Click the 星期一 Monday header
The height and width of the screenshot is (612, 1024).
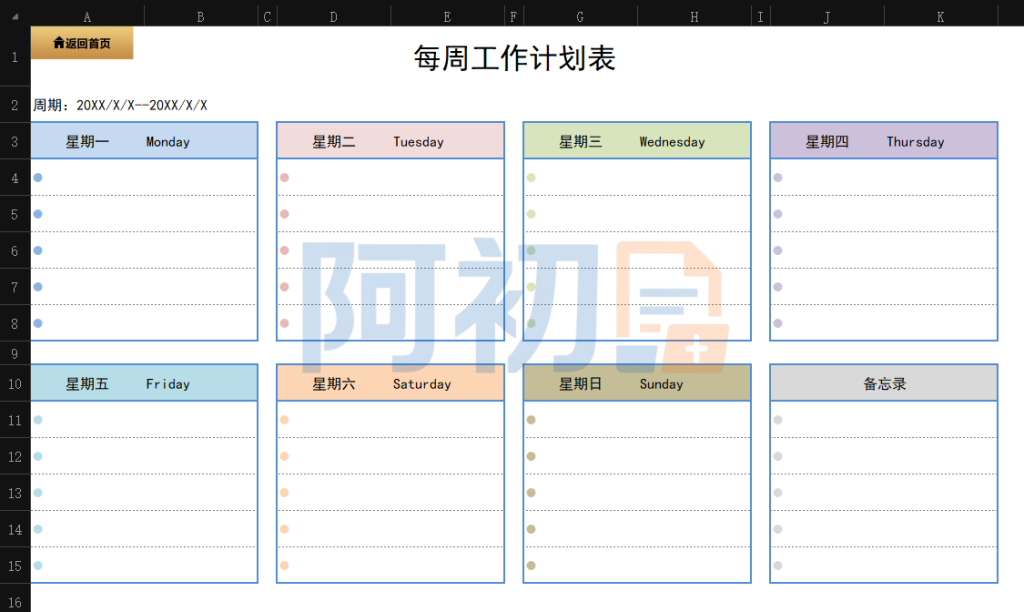coord(144,140)
